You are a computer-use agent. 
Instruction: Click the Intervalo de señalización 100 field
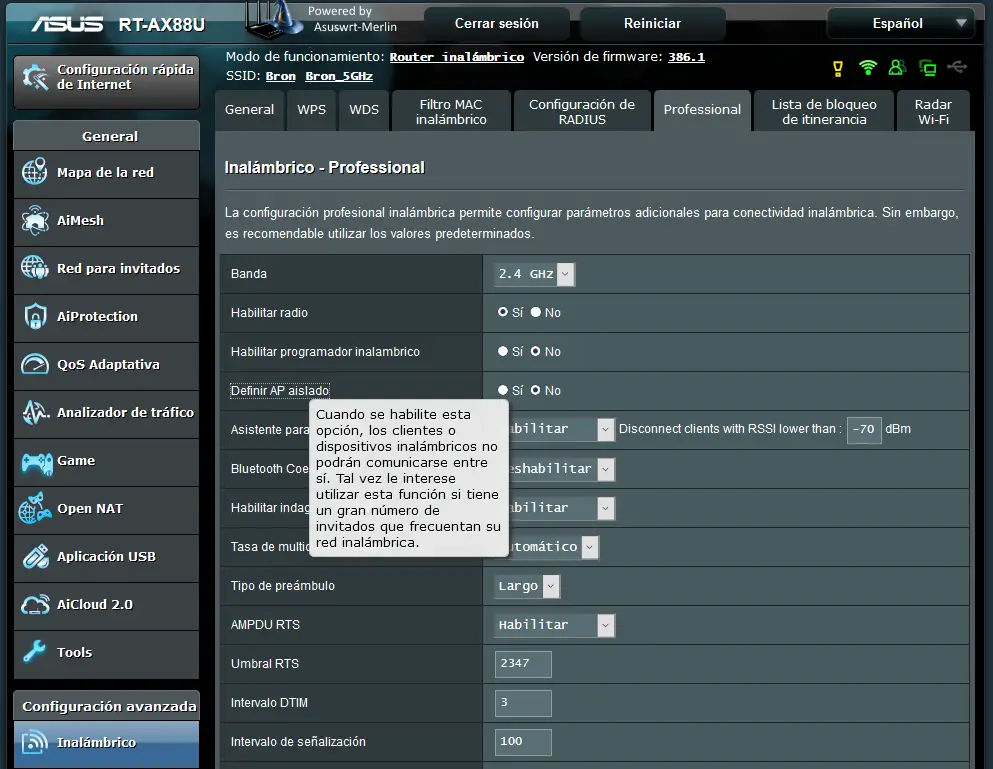point(522,742)
